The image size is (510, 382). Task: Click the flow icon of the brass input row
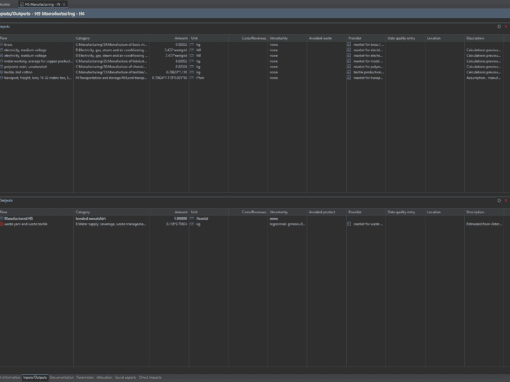2,45
